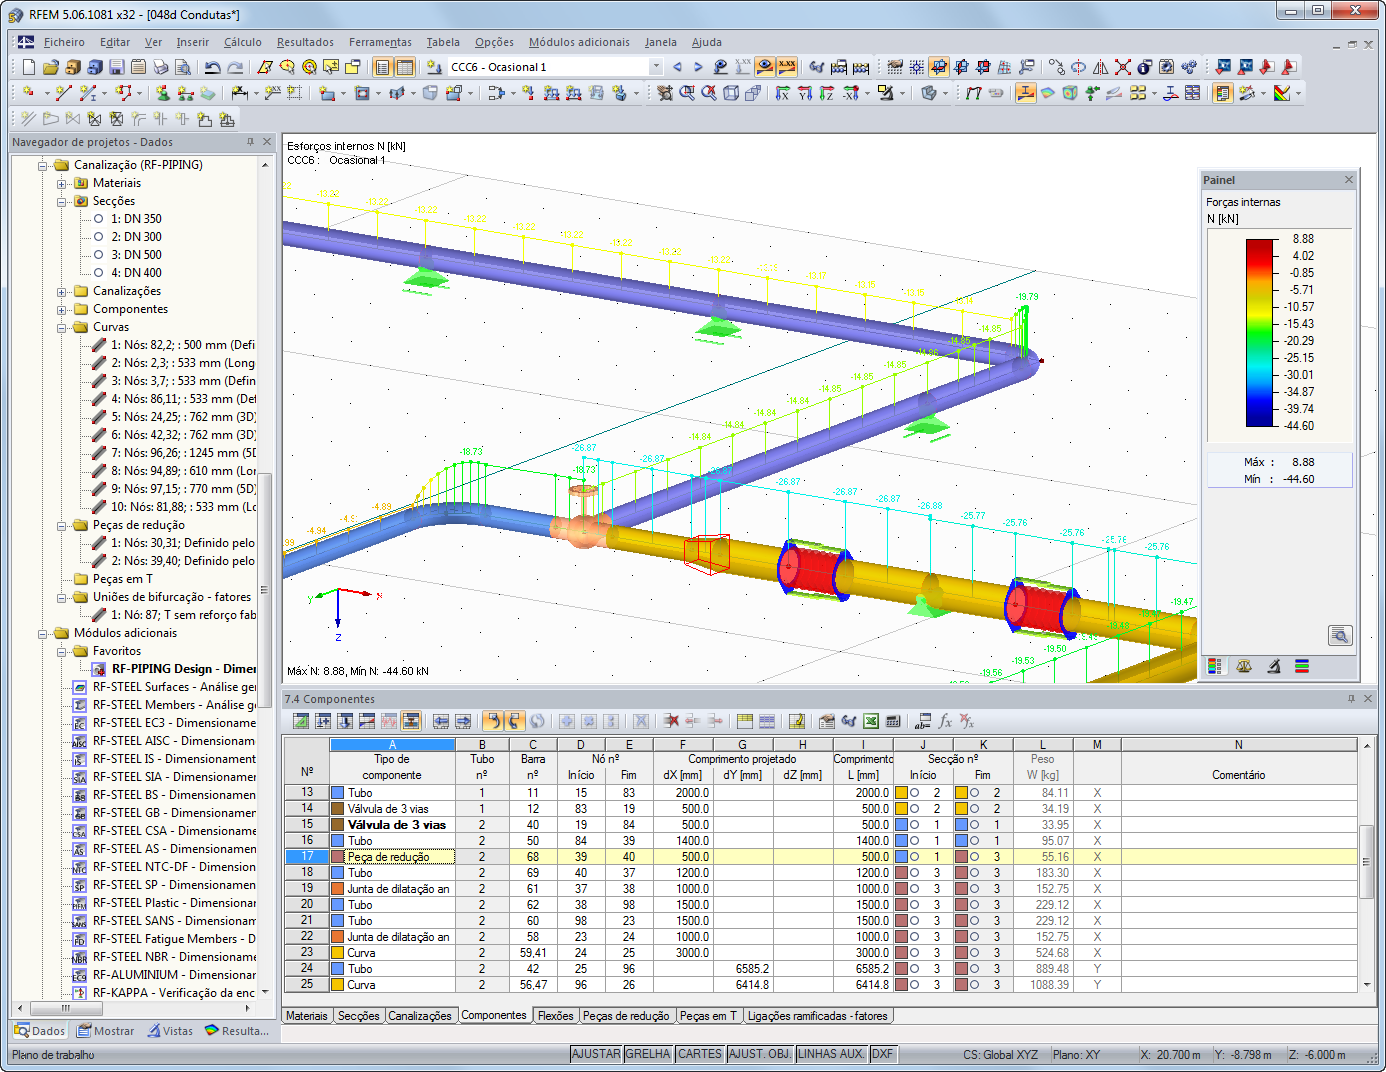The height and width of the screenshot is (1072, 1386).
Task: Open the Ficheiro menu
Action: tap(64, 42)
